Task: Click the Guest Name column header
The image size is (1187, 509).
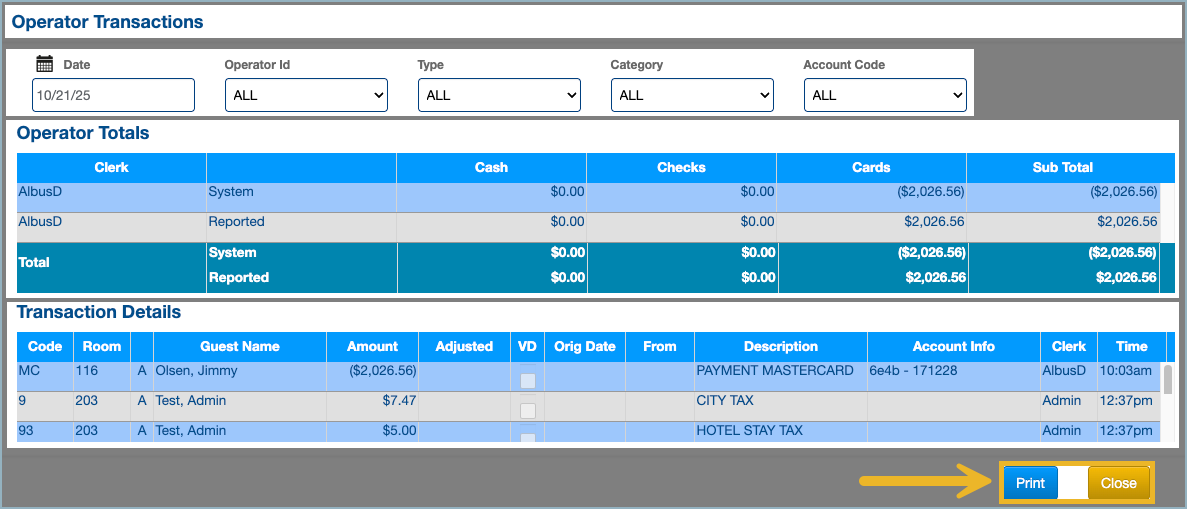Action: point(240,346)
